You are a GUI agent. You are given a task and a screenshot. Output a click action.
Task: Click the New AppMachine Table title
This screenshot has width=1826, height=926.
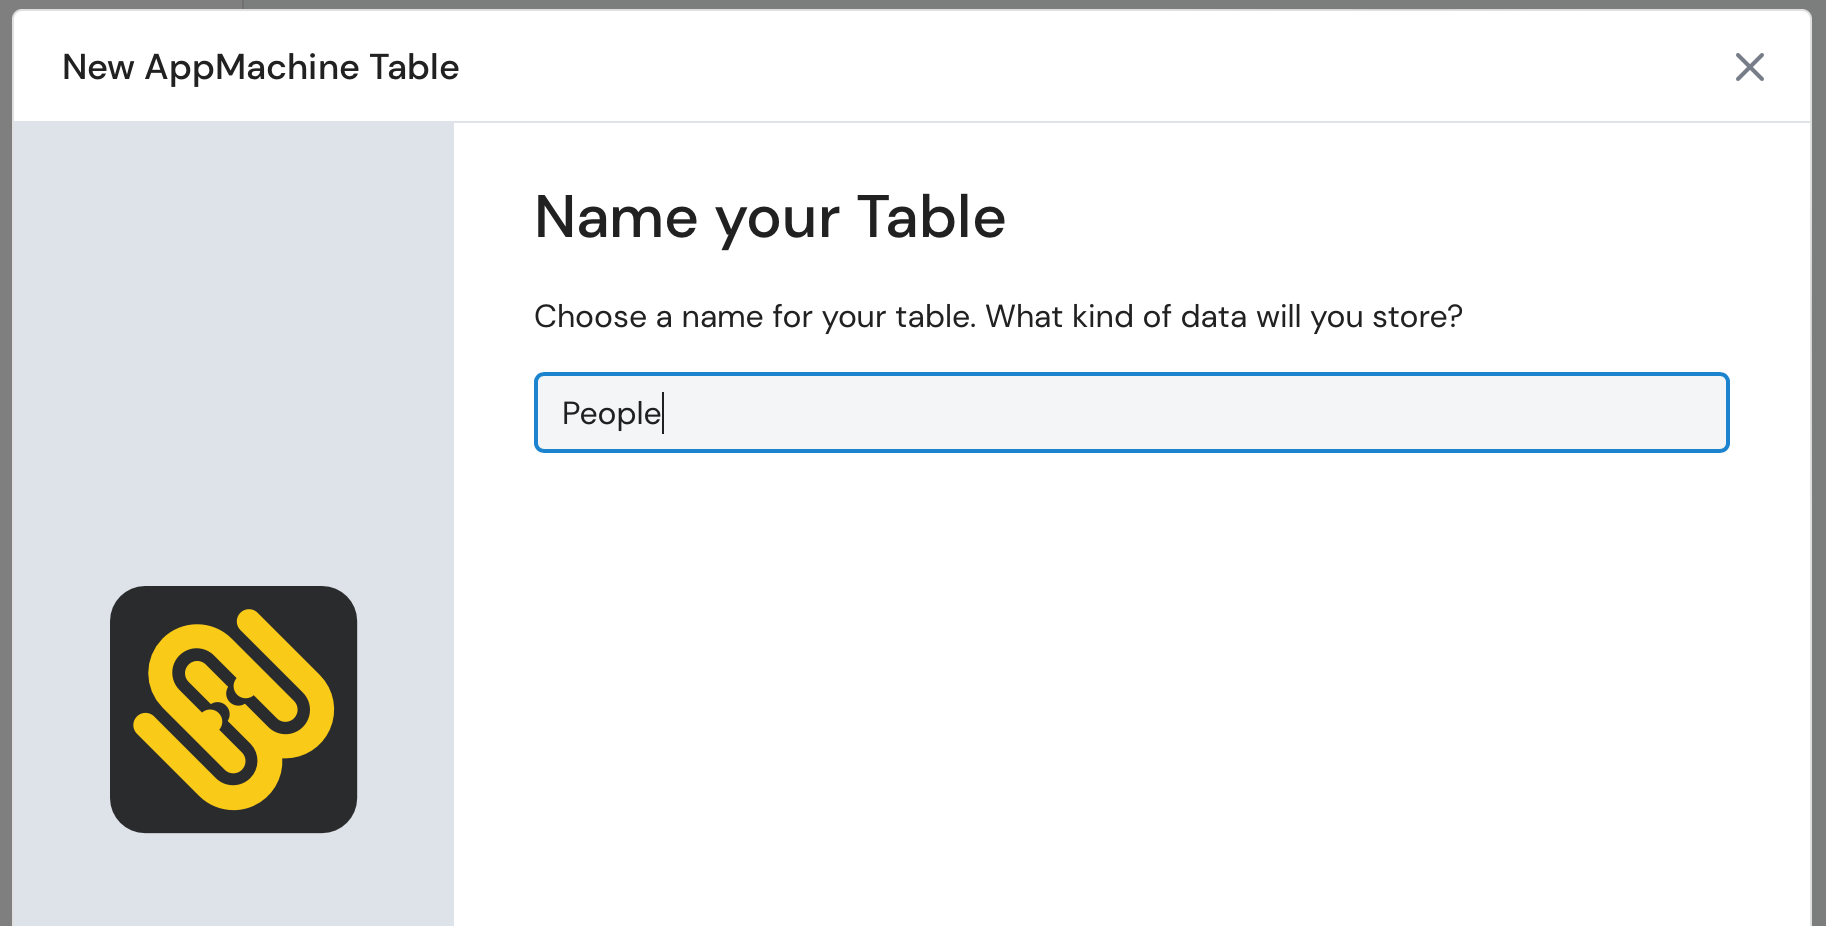click(261, 67)
